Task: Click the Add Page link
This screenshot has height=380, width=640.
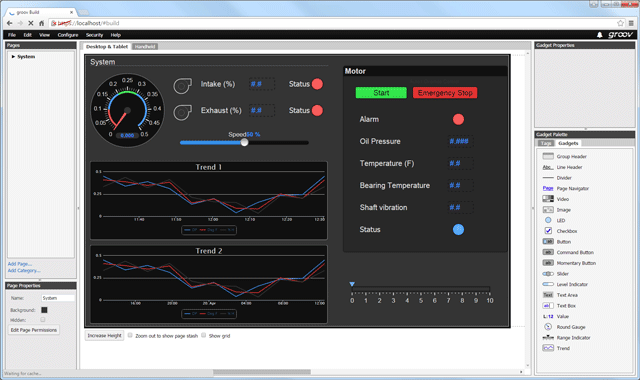Action: coord(20,264)
